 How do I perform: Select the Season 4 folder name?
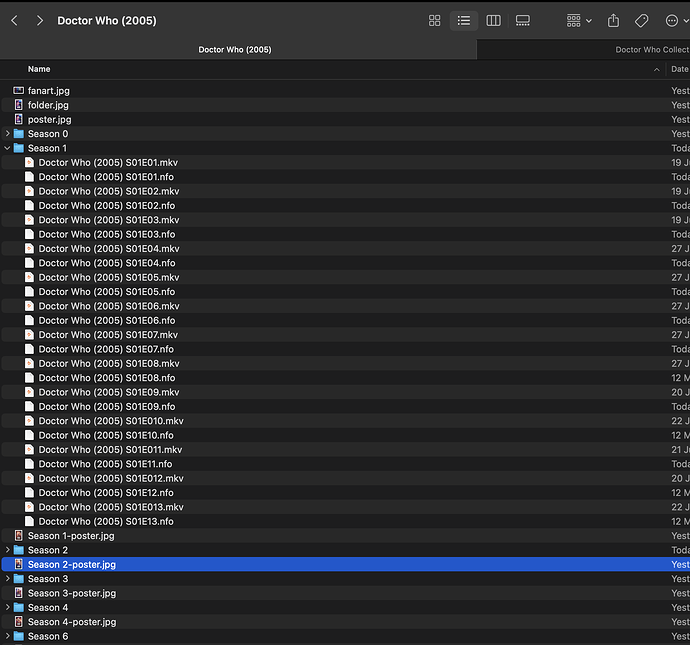click(x=48, y=607)
